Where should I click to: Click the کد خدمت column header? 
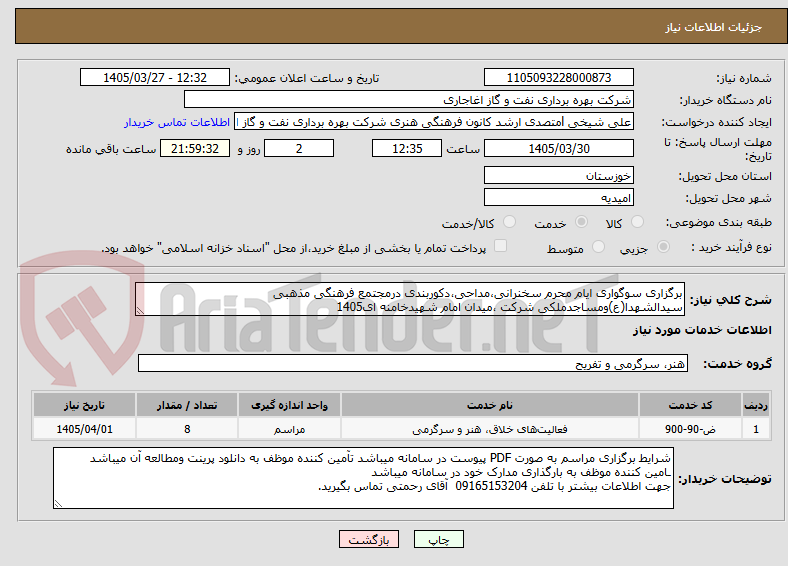click(691, 405)
